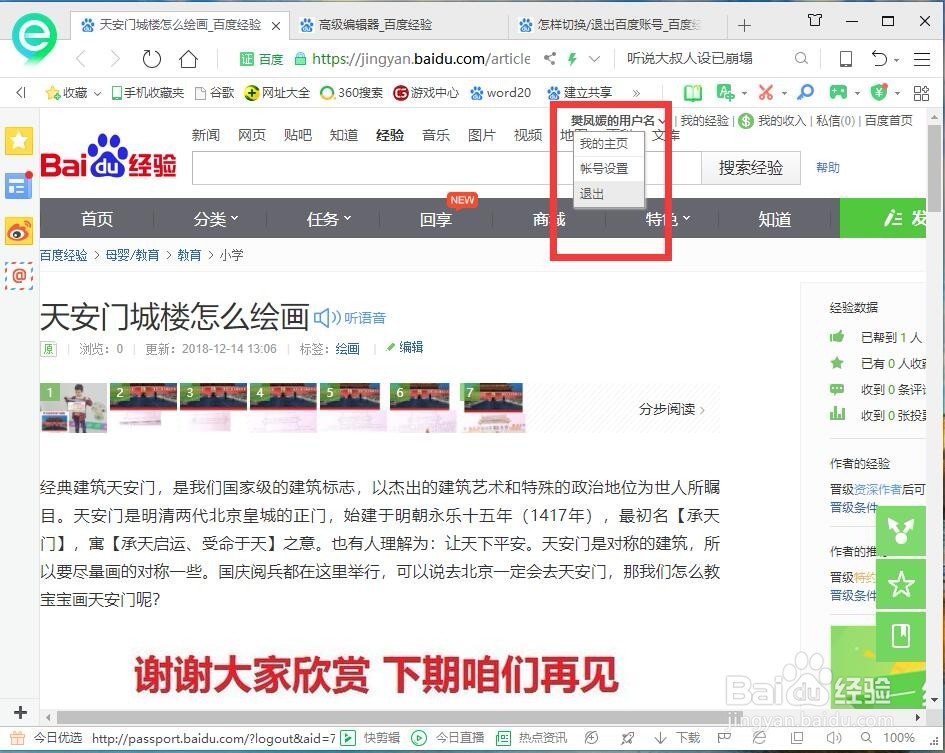
Task: Click the browser back arrow
Action: pyautogui.click(x=81, y=59)
